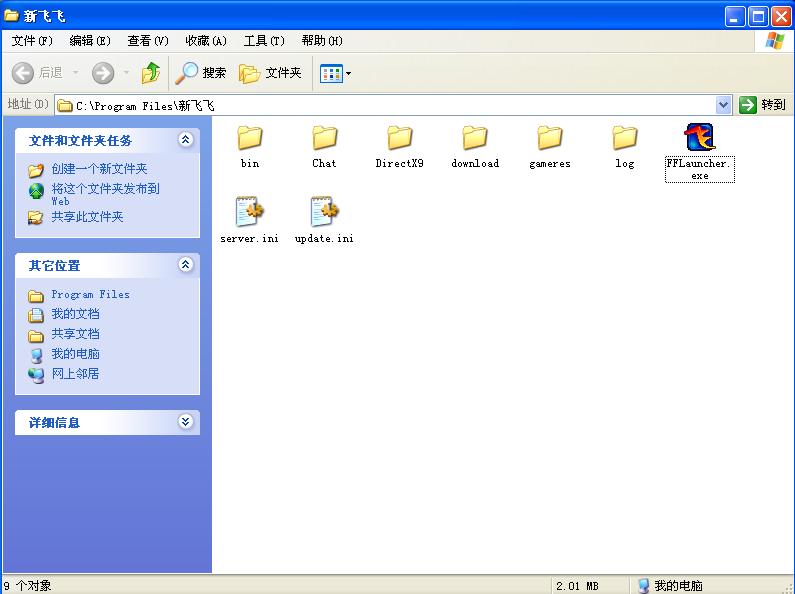Select the update.ini file icon
The height and width of the screenshot is (594, 795).
(324, 211)
